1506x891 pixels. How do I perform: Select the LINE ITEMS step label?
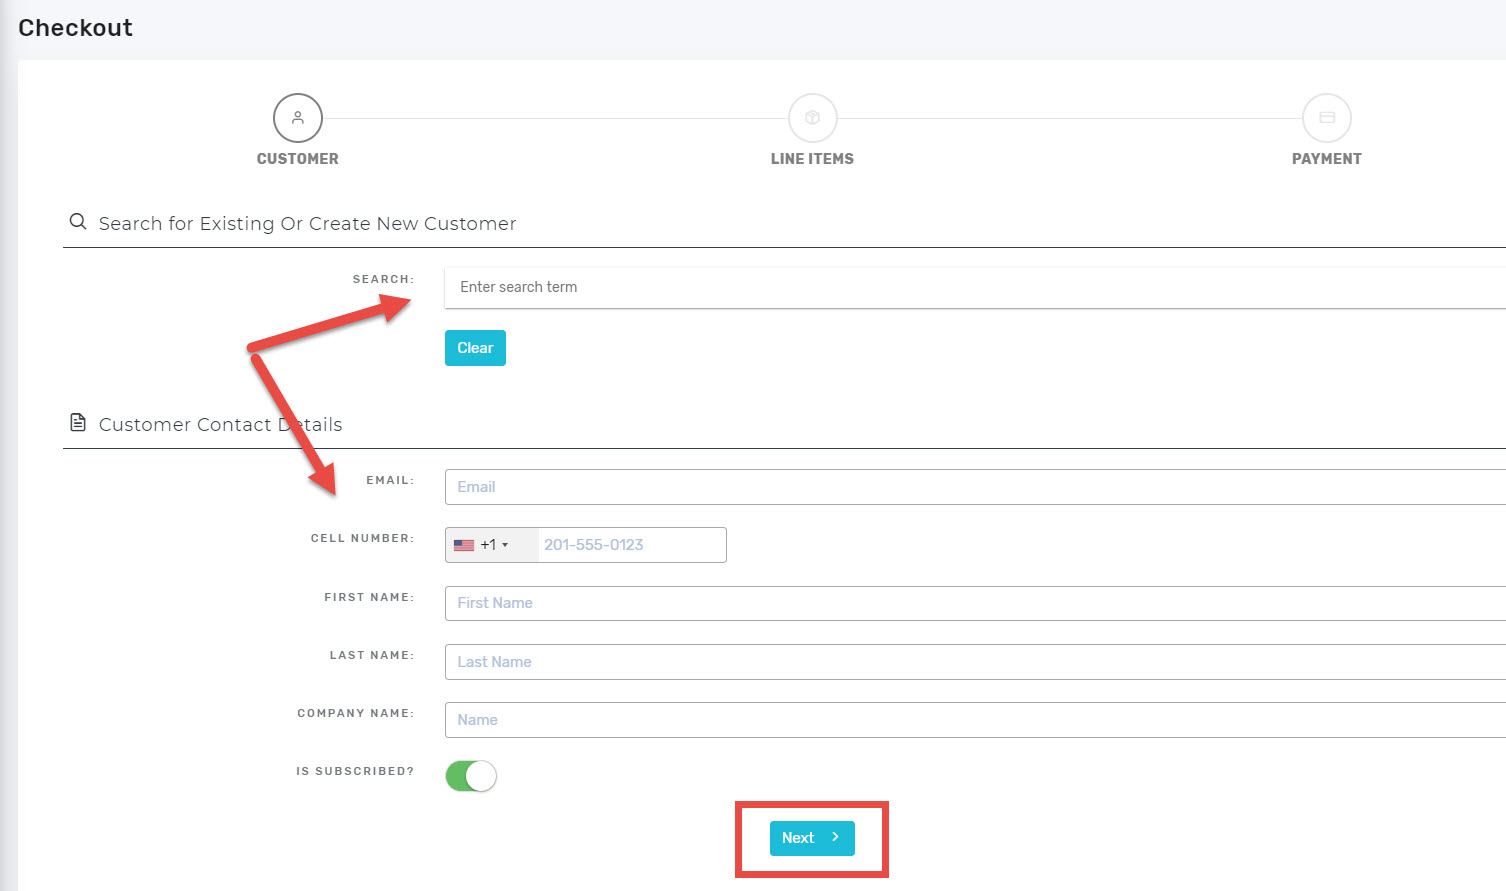point(813,159)
